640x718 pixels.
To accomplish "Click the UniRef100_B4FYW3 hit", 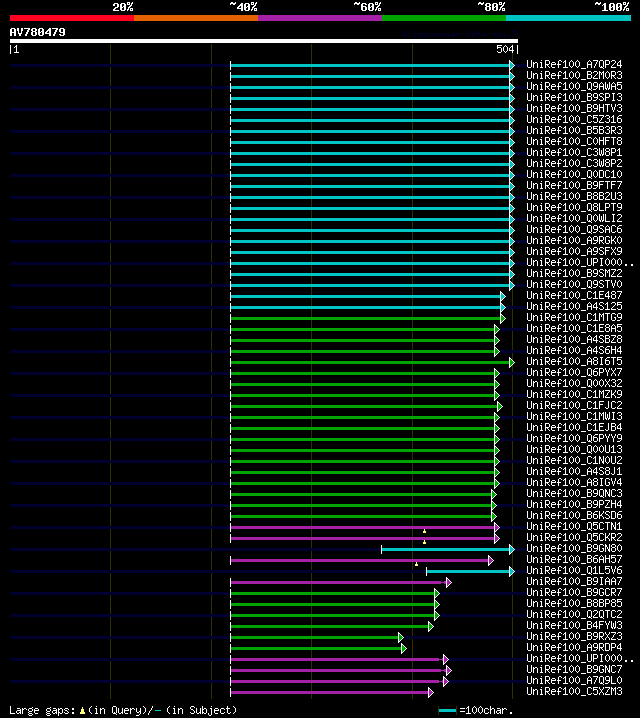I will point(574,625).
